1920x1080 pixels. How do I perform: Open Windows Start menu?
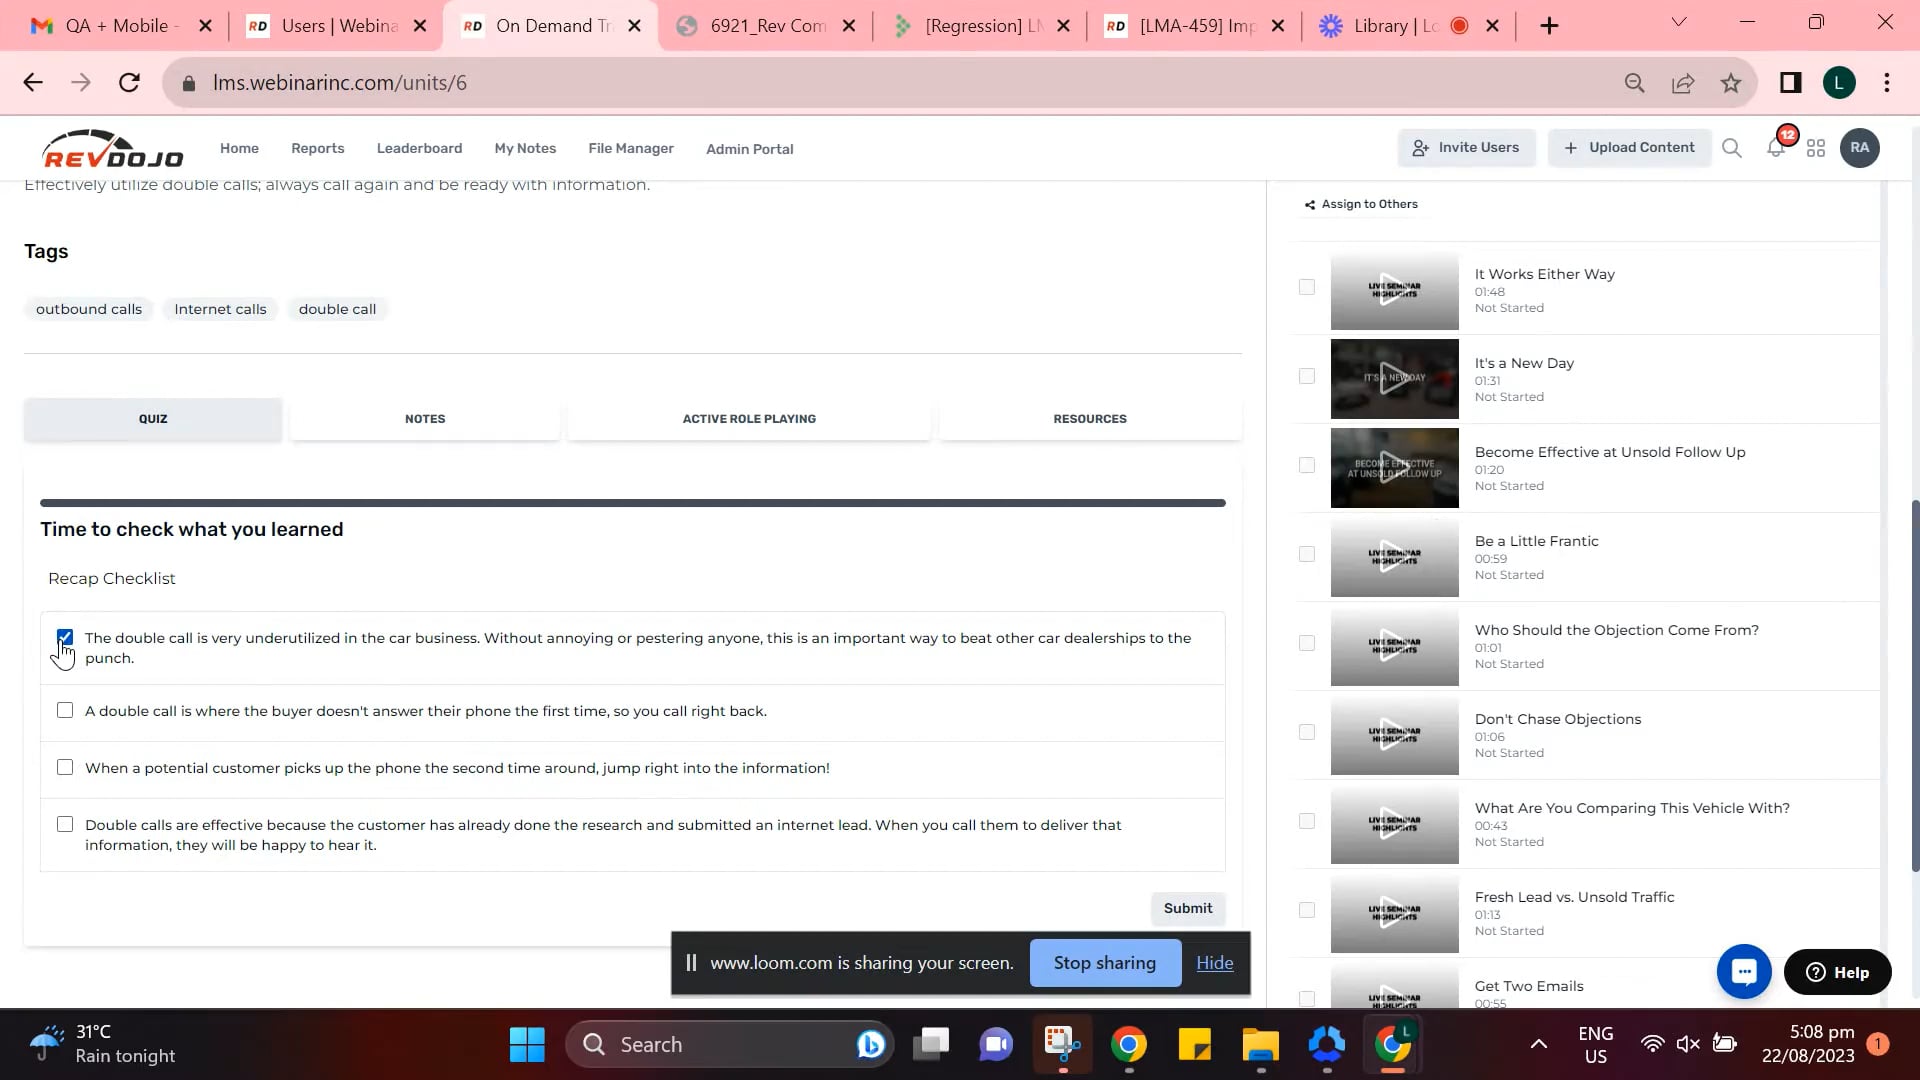pyautogui.click(x=527, y=1045)
